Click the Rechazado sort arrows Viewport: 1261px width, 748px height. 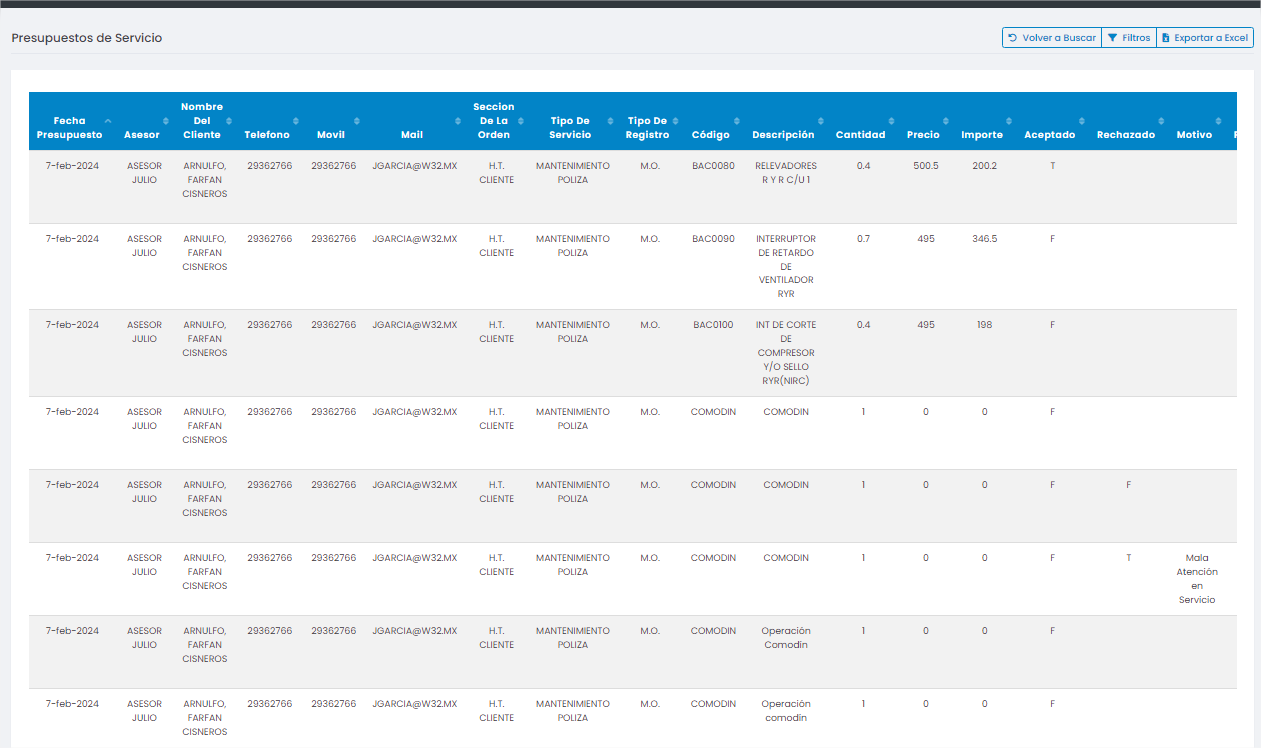pos(1163,121)
